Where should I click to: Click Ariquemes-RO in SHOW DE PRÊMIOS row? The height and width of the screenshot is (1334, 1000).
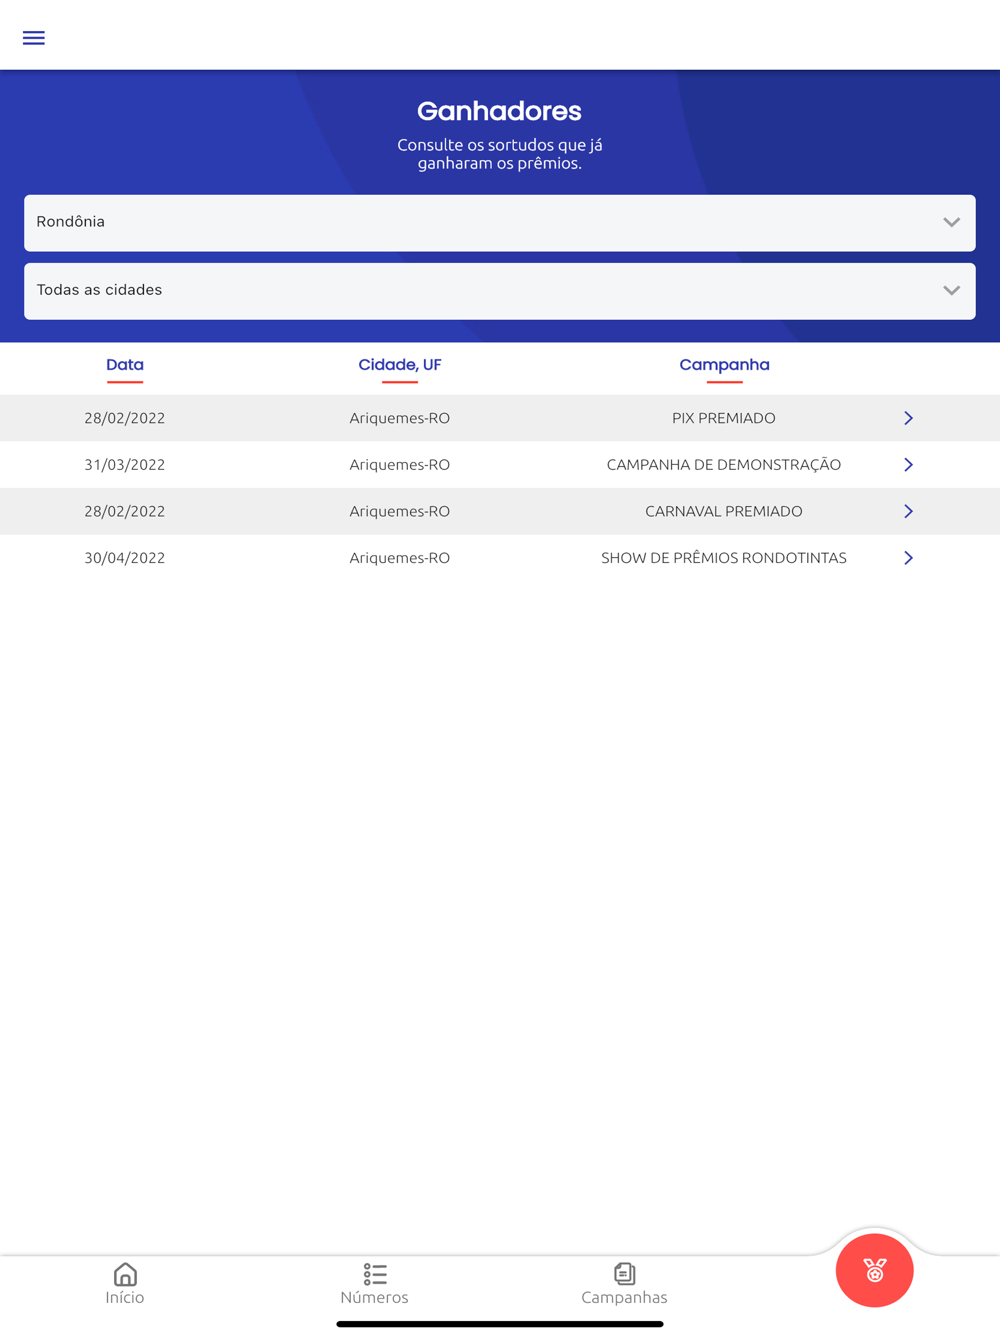point(400,558)
